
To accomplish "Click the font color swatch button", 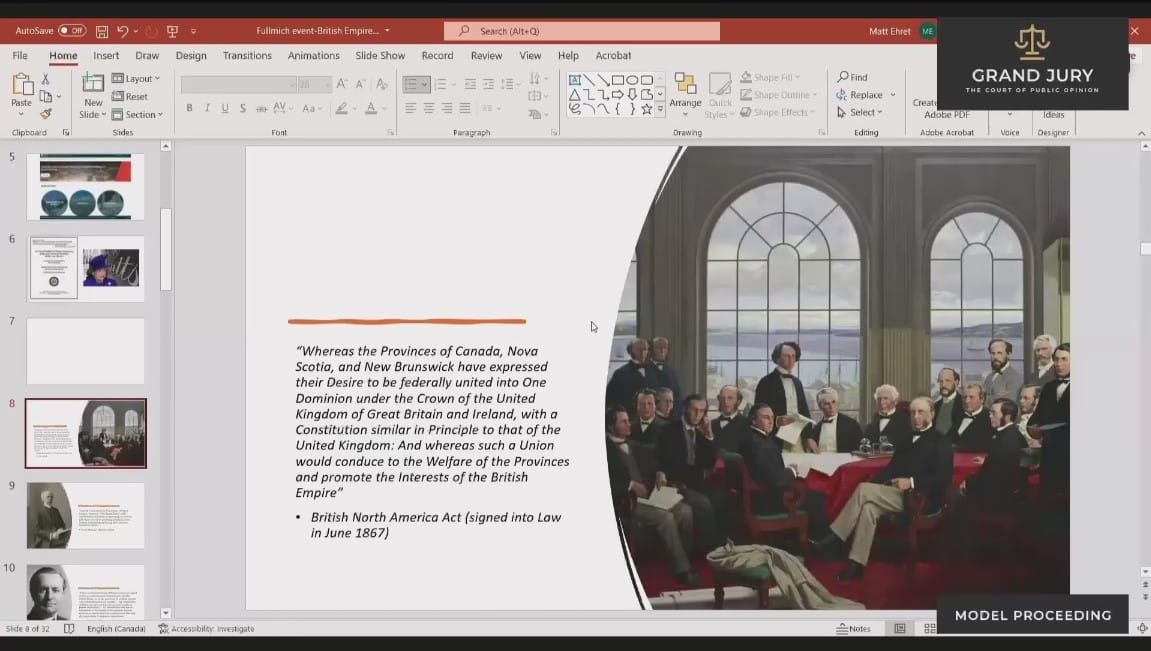I will click(x=370, y=108).
